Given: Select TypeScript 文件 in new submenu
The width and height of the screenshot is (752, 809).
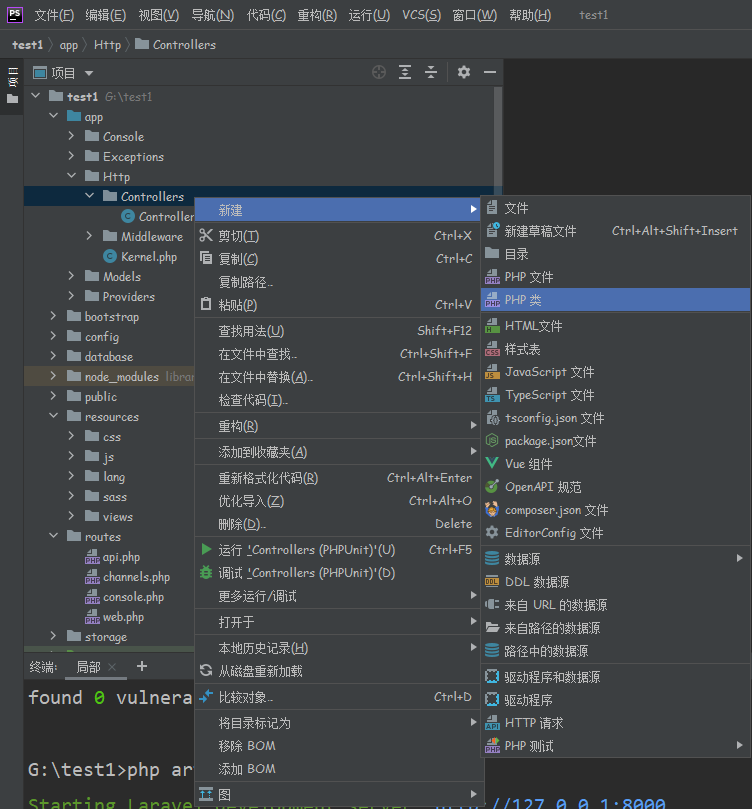Looking at the screenshot, I should coord(615,395).
